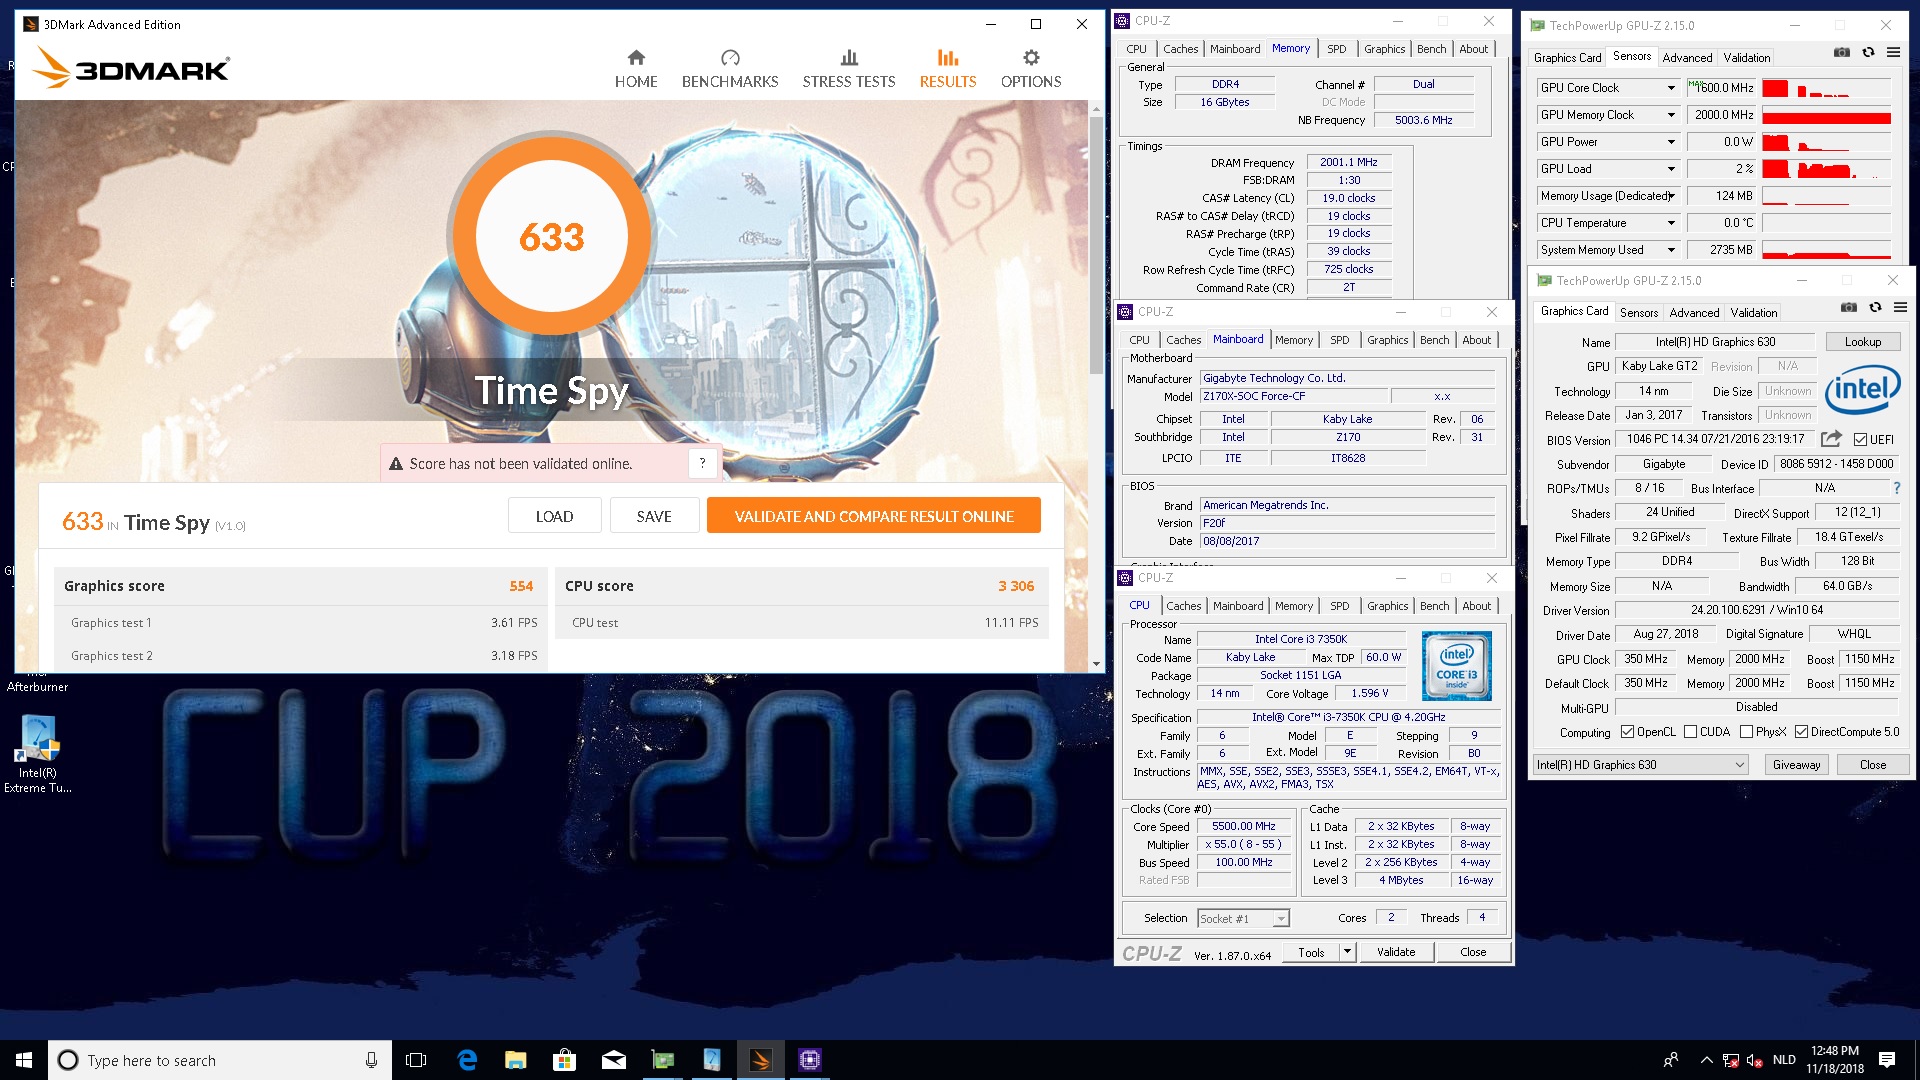Open Mail app from taskbar

point(614,1060)
